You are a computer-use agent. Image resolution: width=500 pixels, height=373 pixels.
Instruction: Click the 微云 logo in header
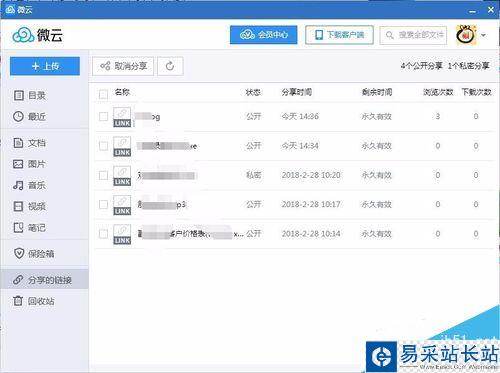(37, 35)
